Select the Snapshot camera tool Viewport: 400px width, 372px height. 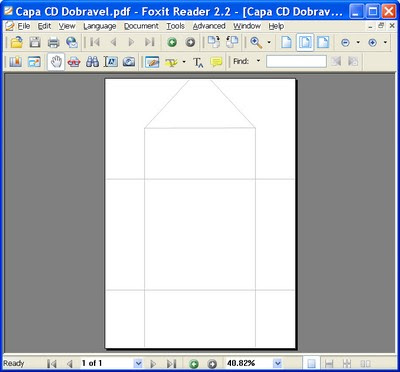(129, 62)
